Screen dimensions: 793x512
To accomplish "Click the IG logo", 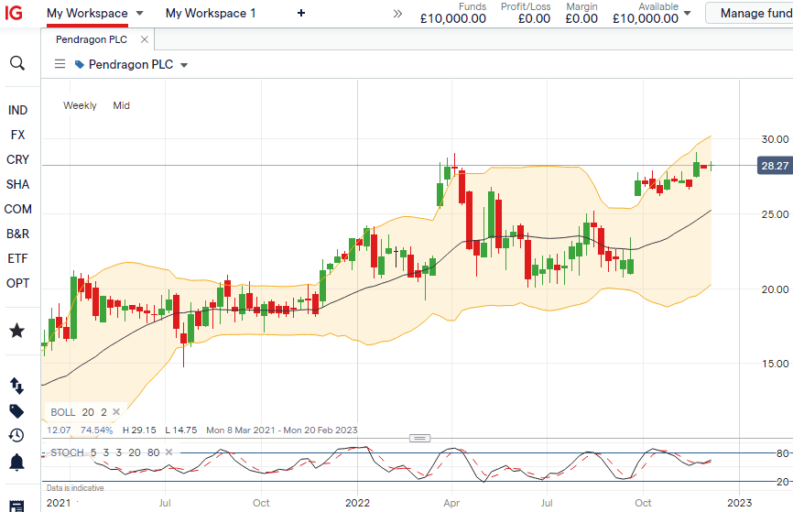I will pos(14,12).
